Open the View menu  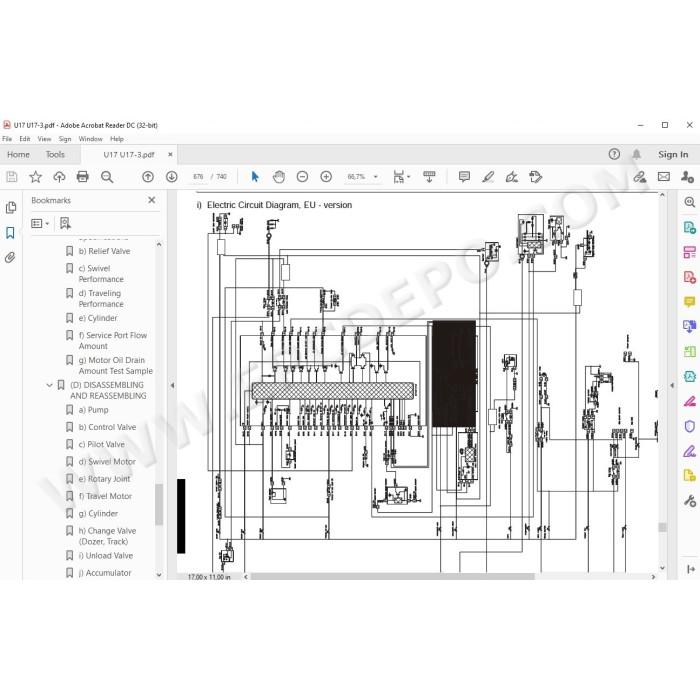[44, 139]
